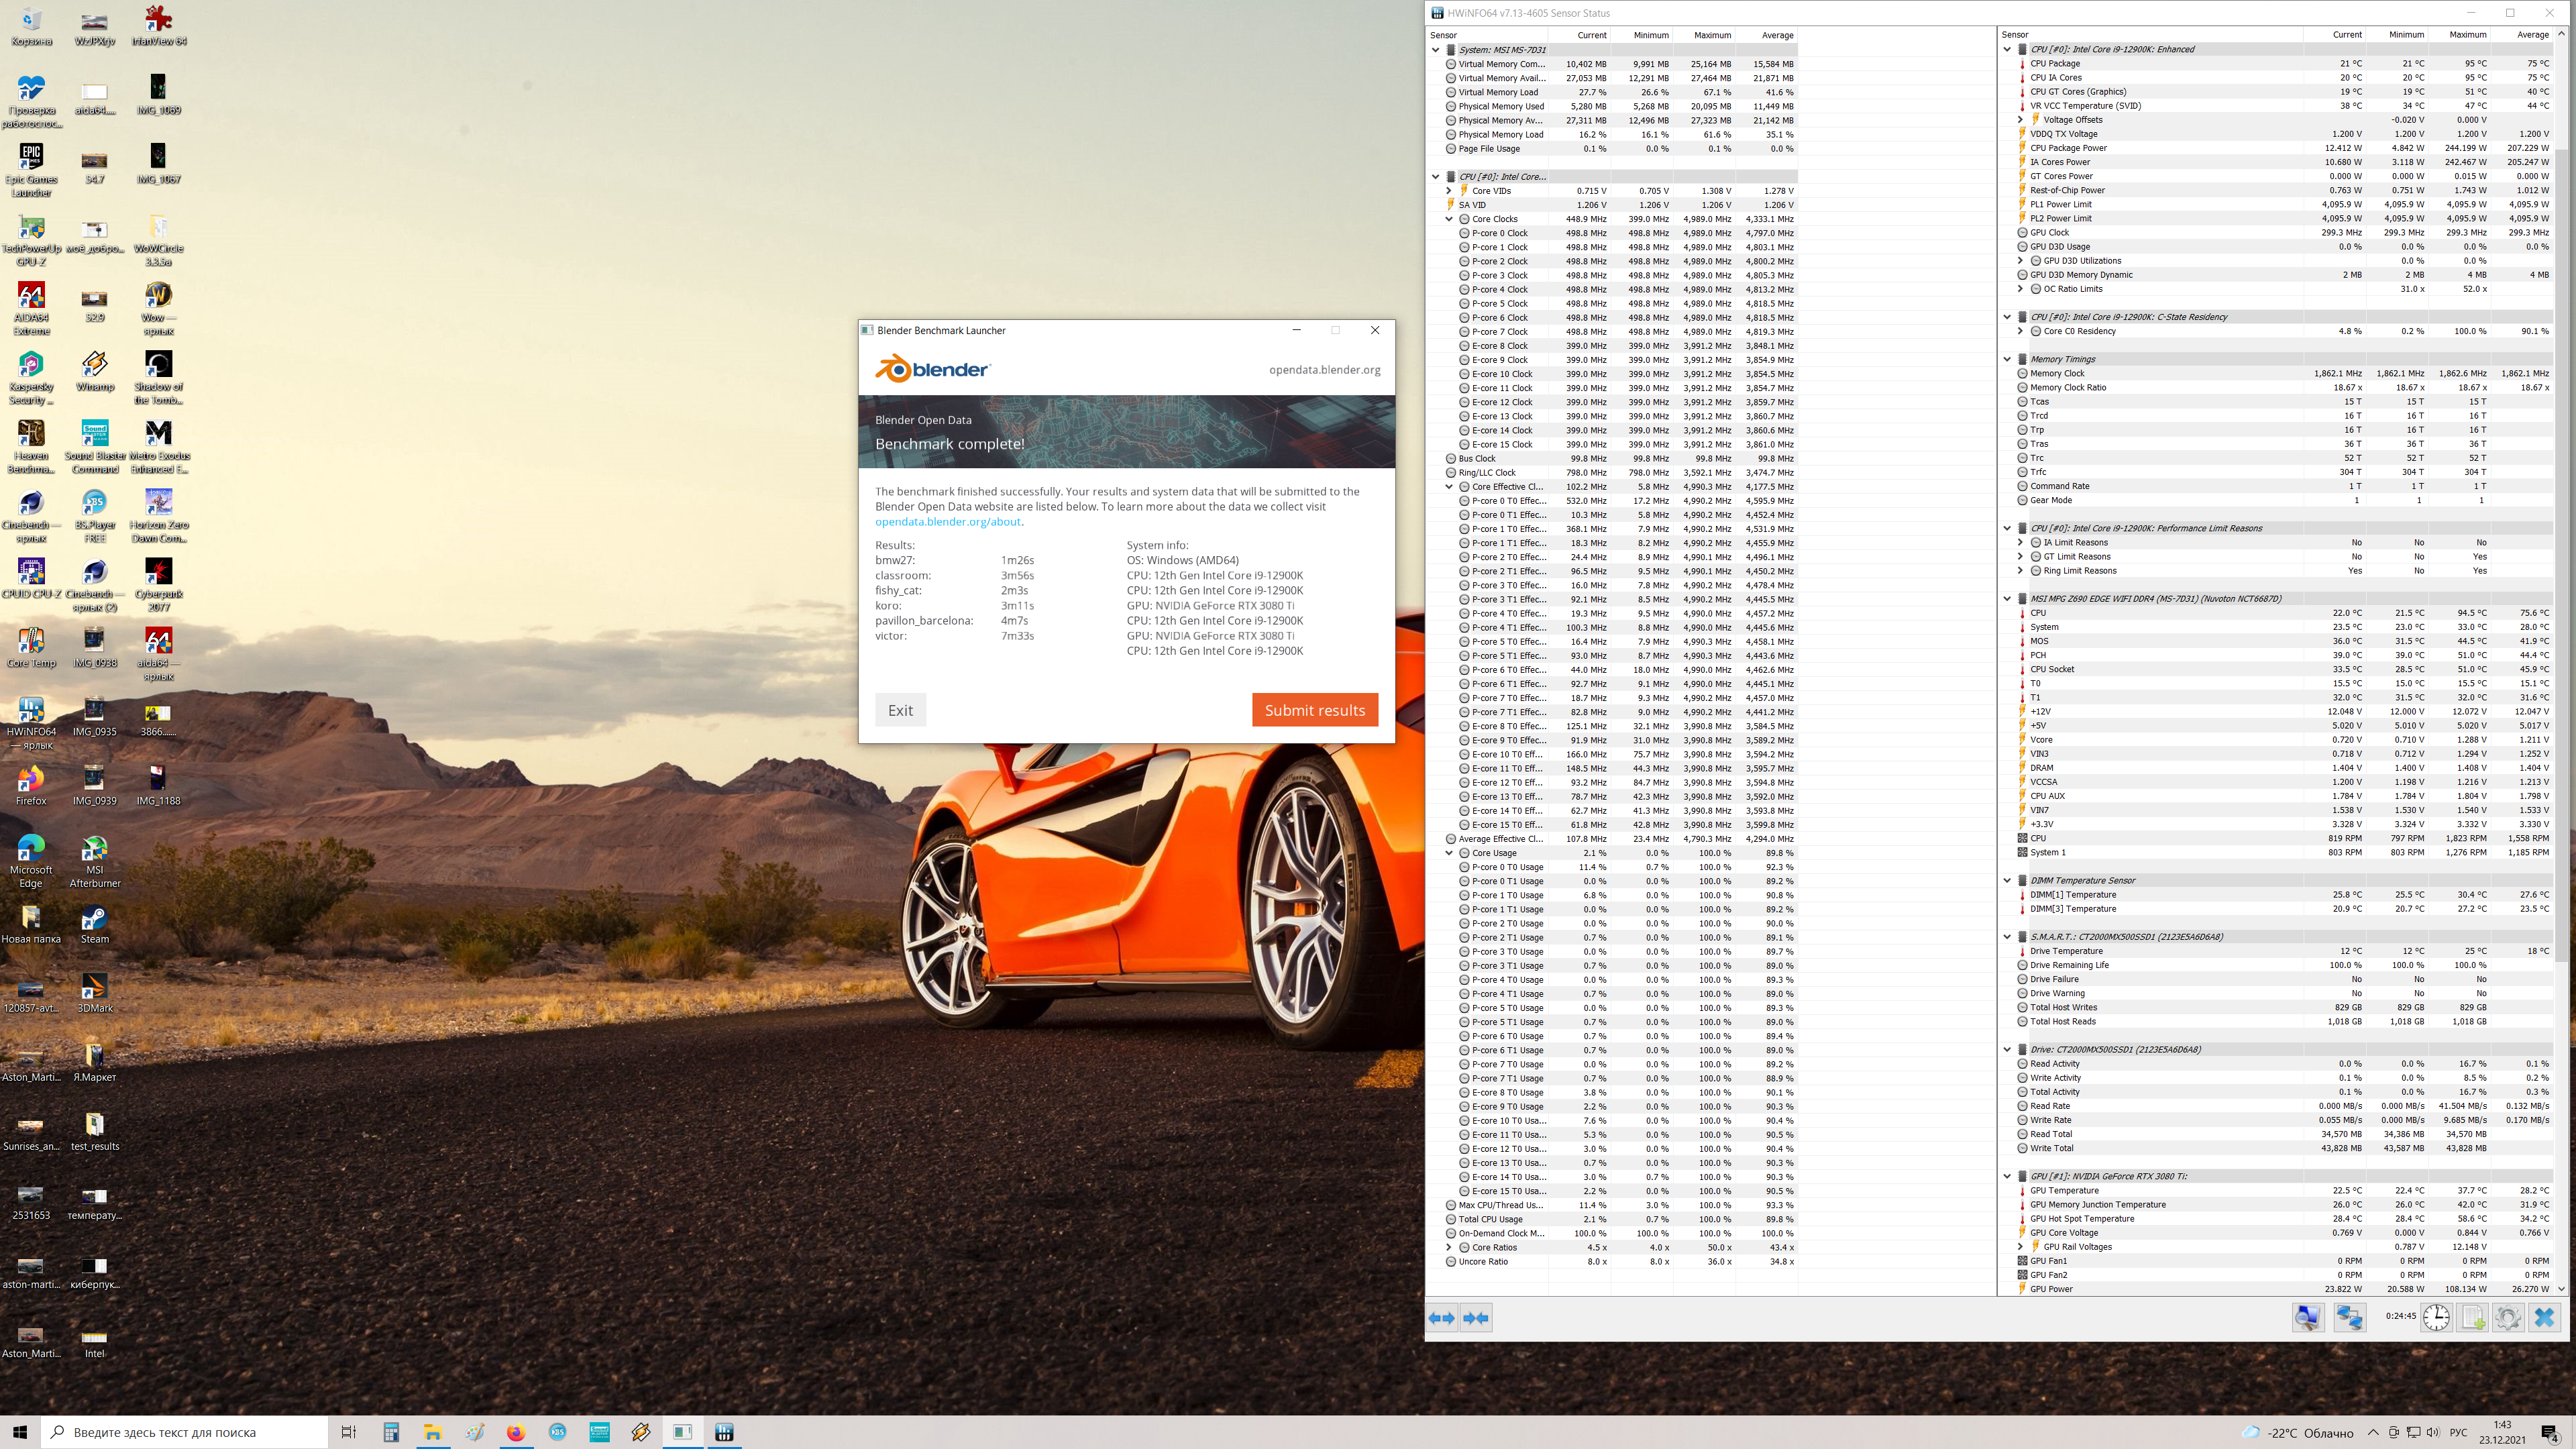
Task: Expand the IA Limit Reasons row
Action: pyautogui.click(x=2020, y=543)
